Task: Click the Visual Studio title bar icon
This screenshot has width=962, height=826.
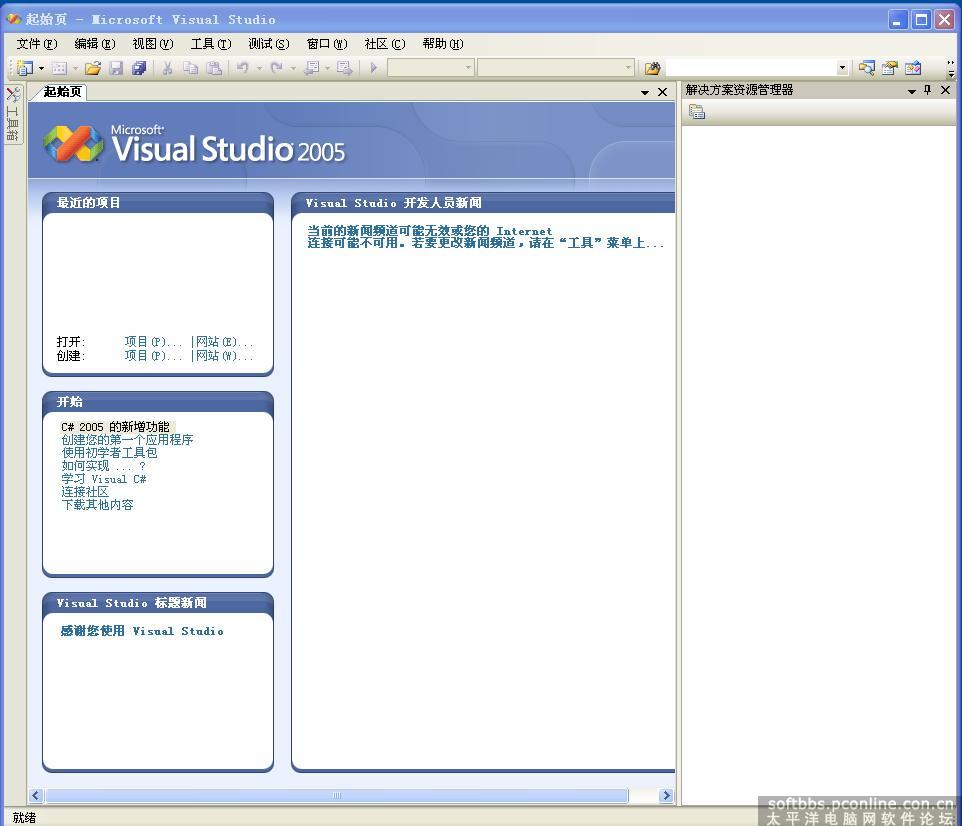Action: pyautogui.click(x=13, y=19)
